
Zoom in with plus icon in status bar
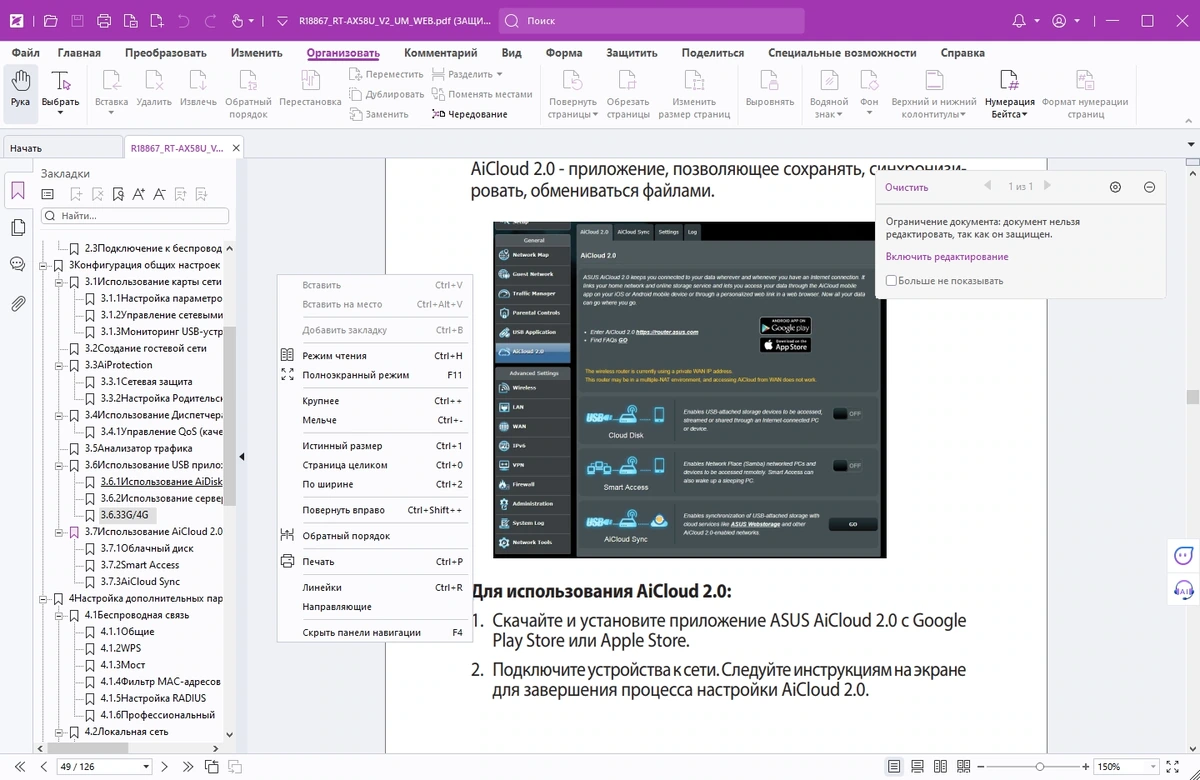tap(1085, 767)
